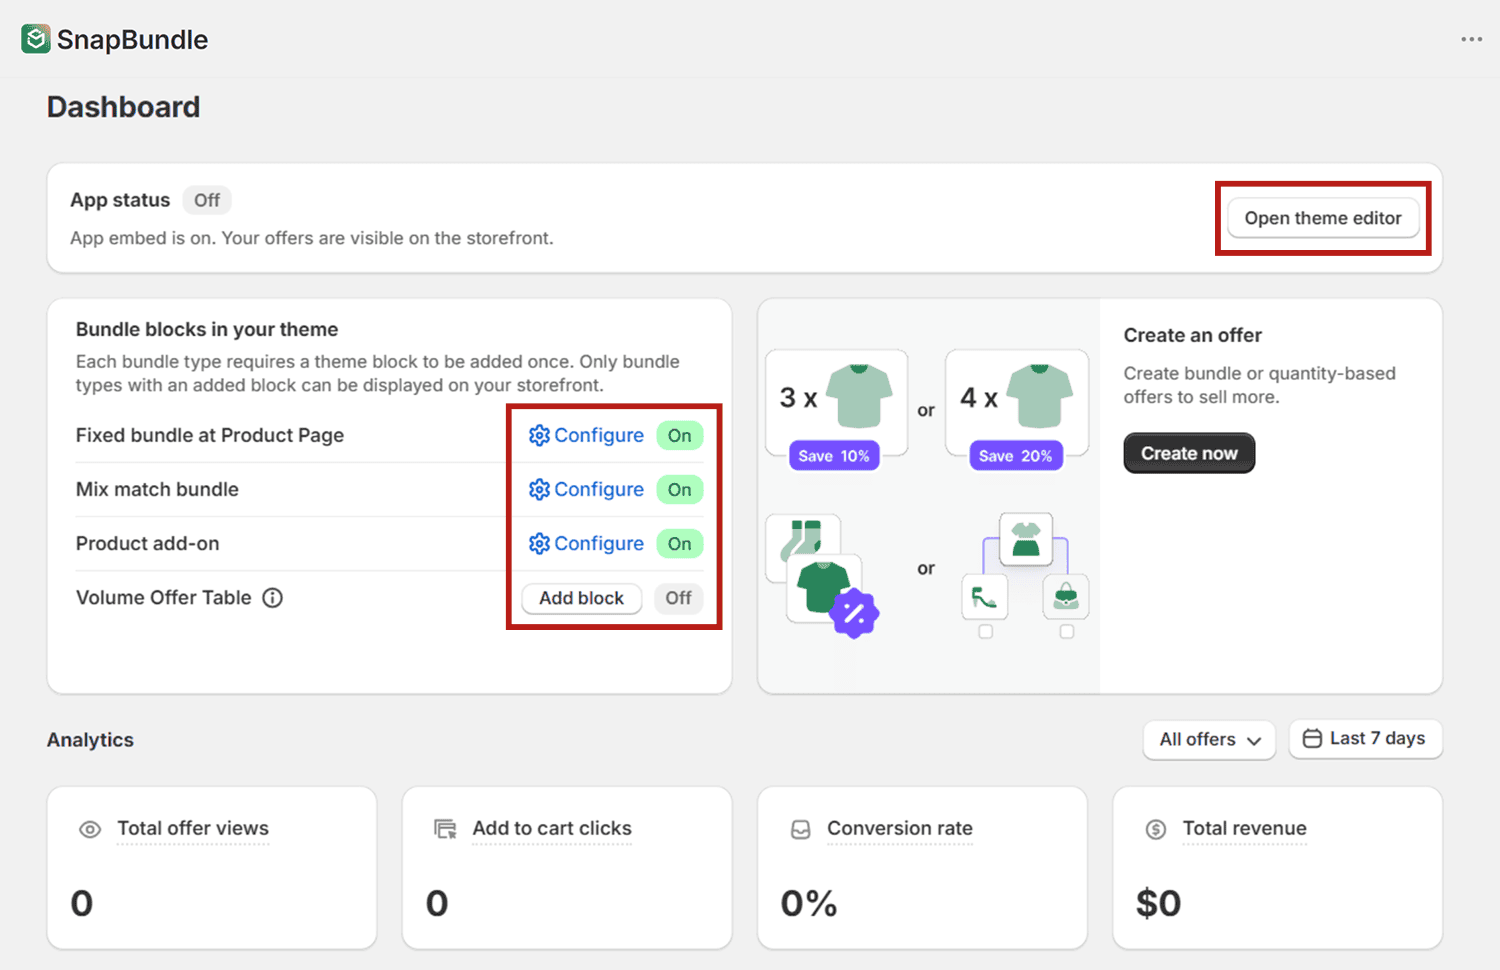This screenshot has height=970, width=1500.
Task: Click On badge in Product add-on row
Action: click(x=680, y=543)
